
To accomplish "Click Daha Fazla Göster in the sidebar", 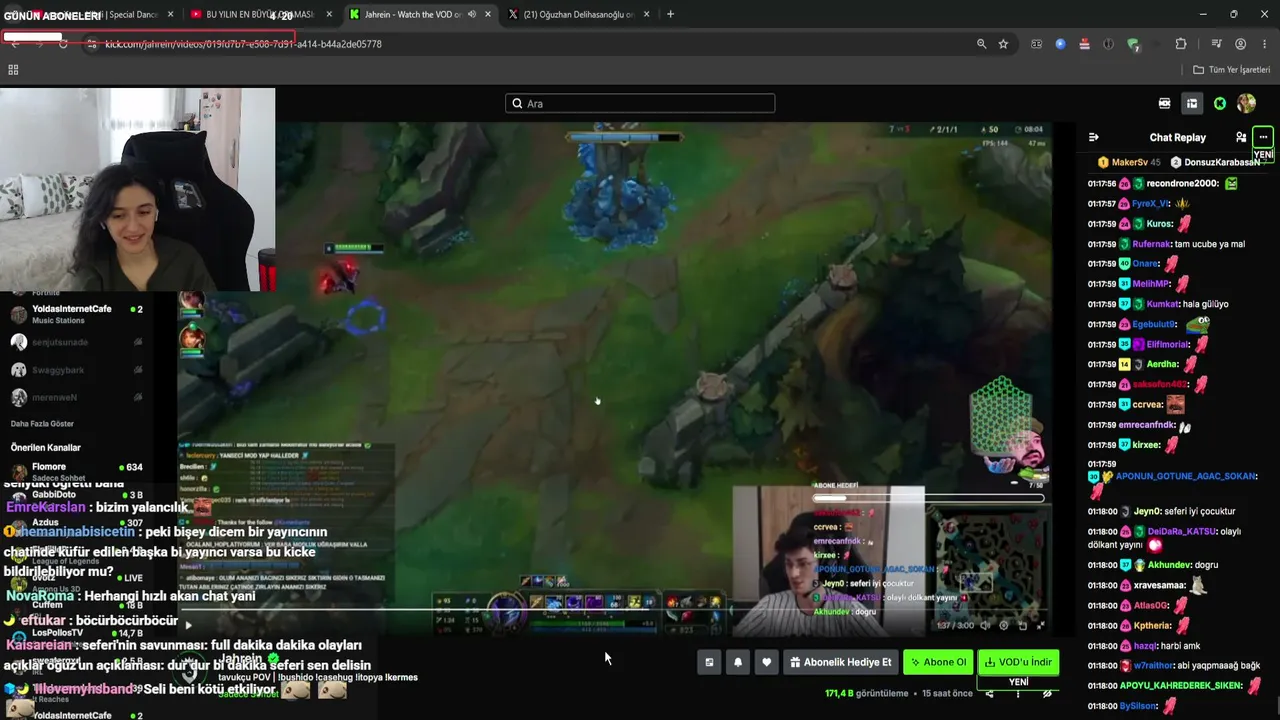I will click(42, 423).
